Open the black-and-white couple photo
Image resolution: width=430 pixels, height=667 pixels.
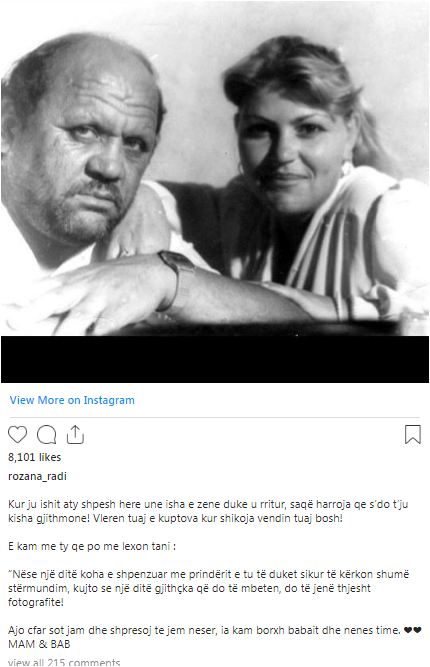215,170
